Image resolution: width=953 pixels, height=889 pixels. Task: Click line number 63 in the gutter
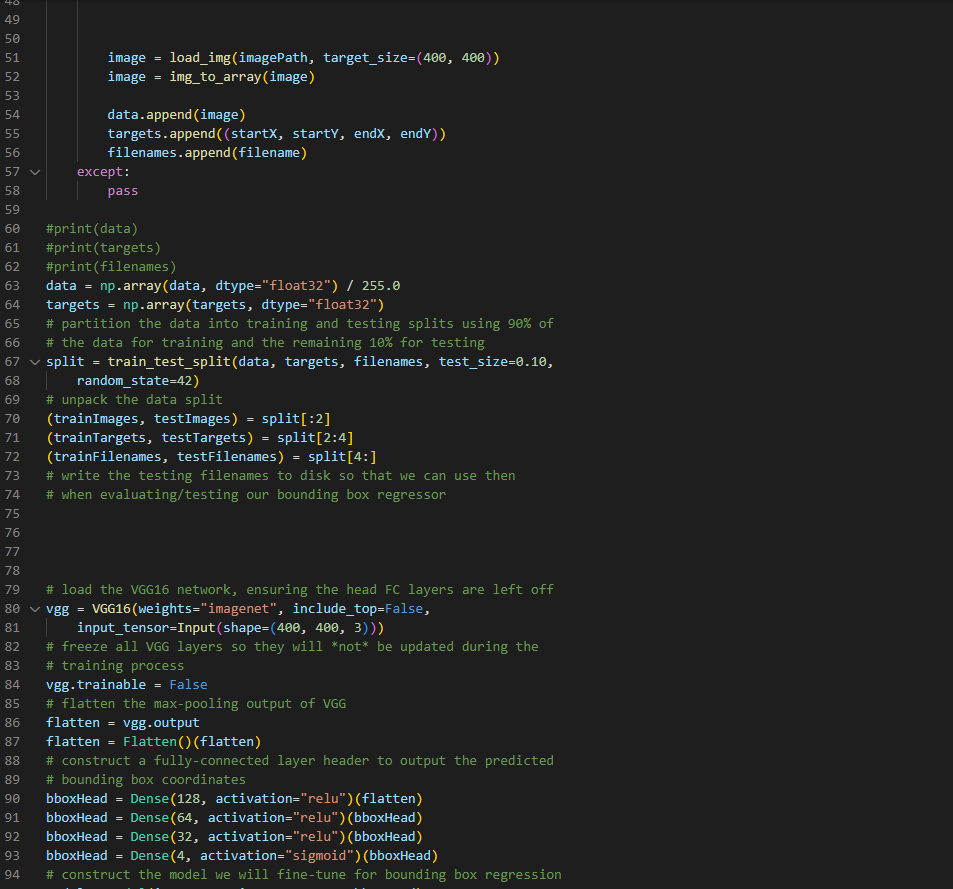12,286
